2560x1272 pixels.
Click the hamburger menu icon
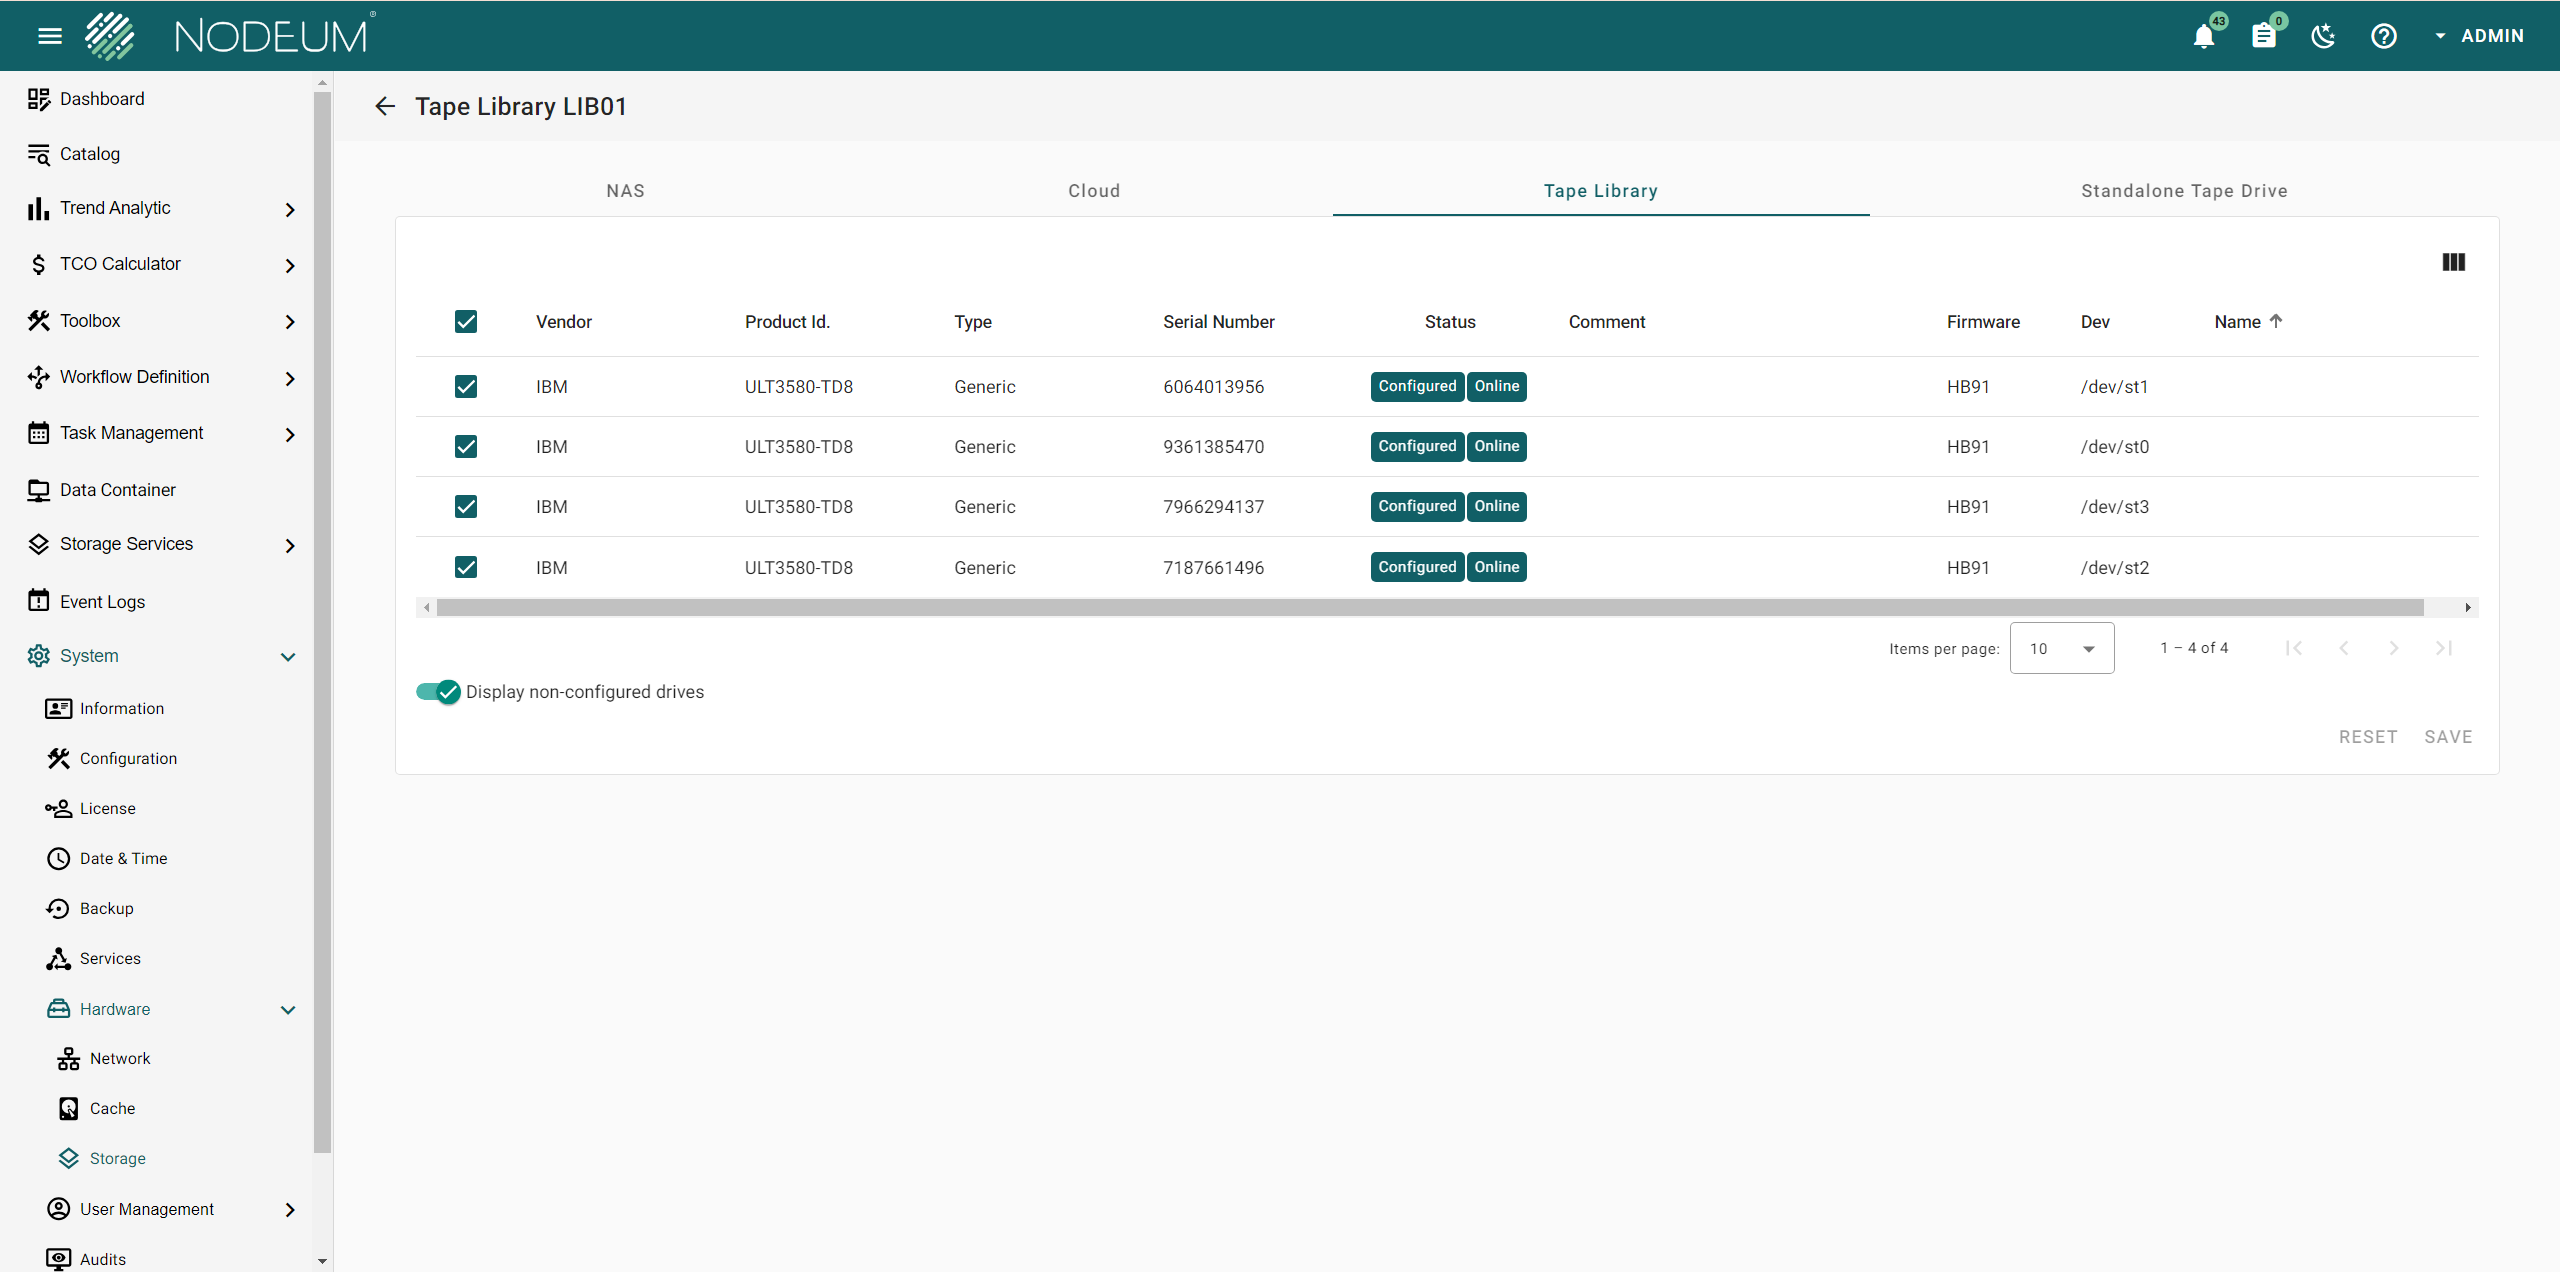click(x=49, y=36)
